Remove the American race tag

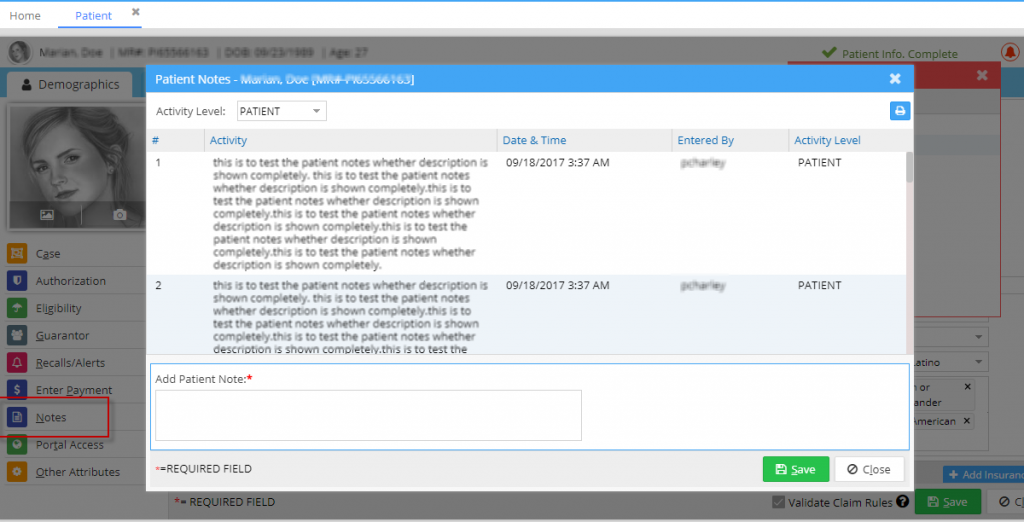point(967,421)
